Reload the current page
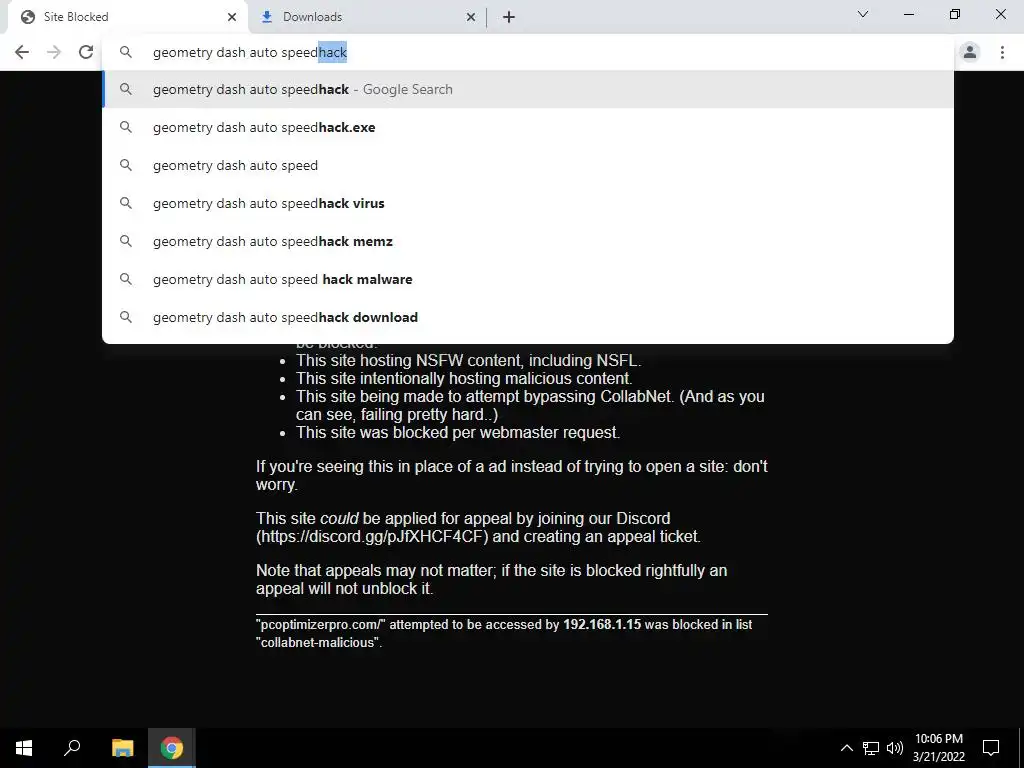The image size is (1024, 768). [x=86, y=52]
